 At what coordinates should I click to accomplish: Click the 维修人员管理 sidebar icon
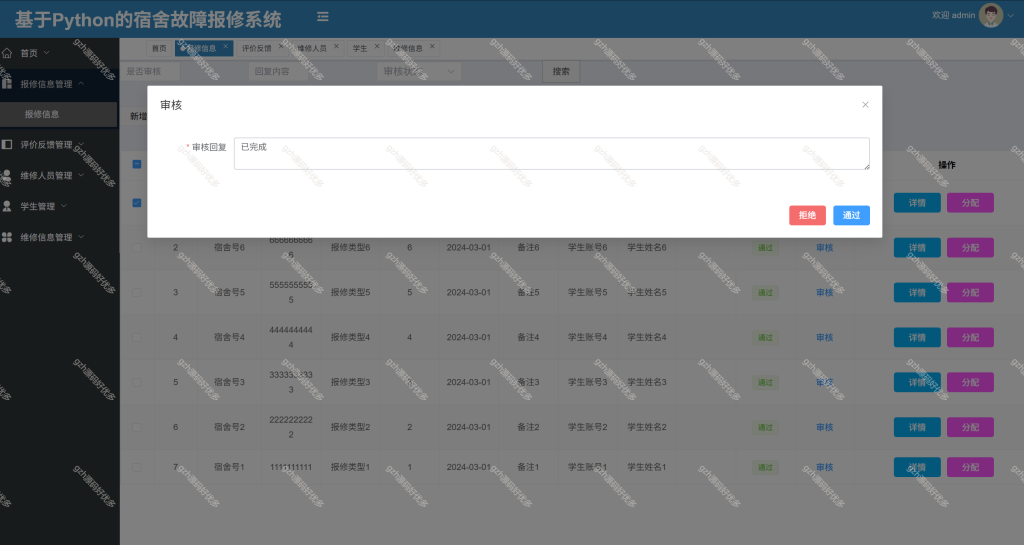click(x=7, y=175)
